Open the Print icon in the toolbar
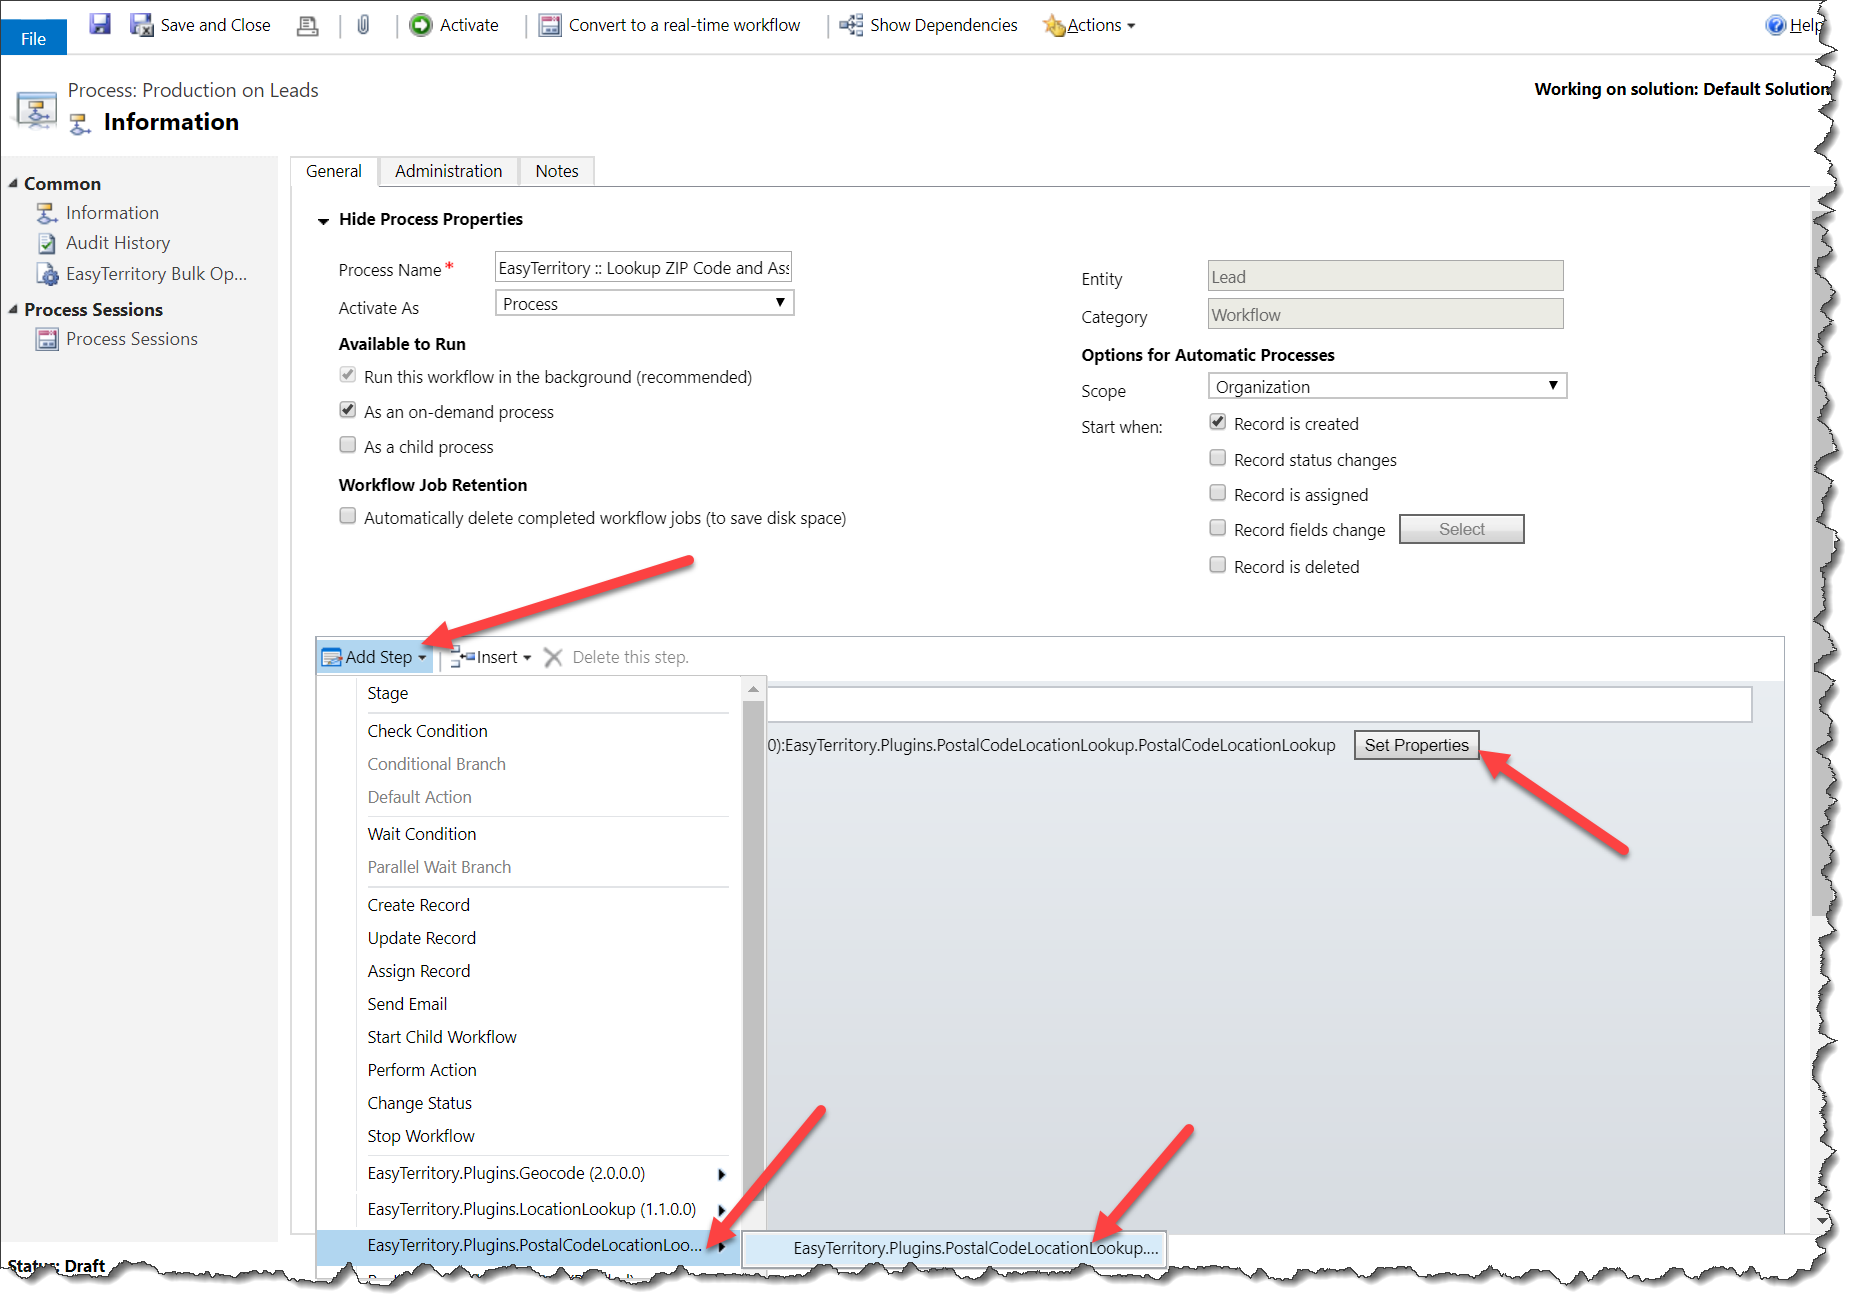This screenshot has height=1306, width=1860. click(x=307, y=25)
